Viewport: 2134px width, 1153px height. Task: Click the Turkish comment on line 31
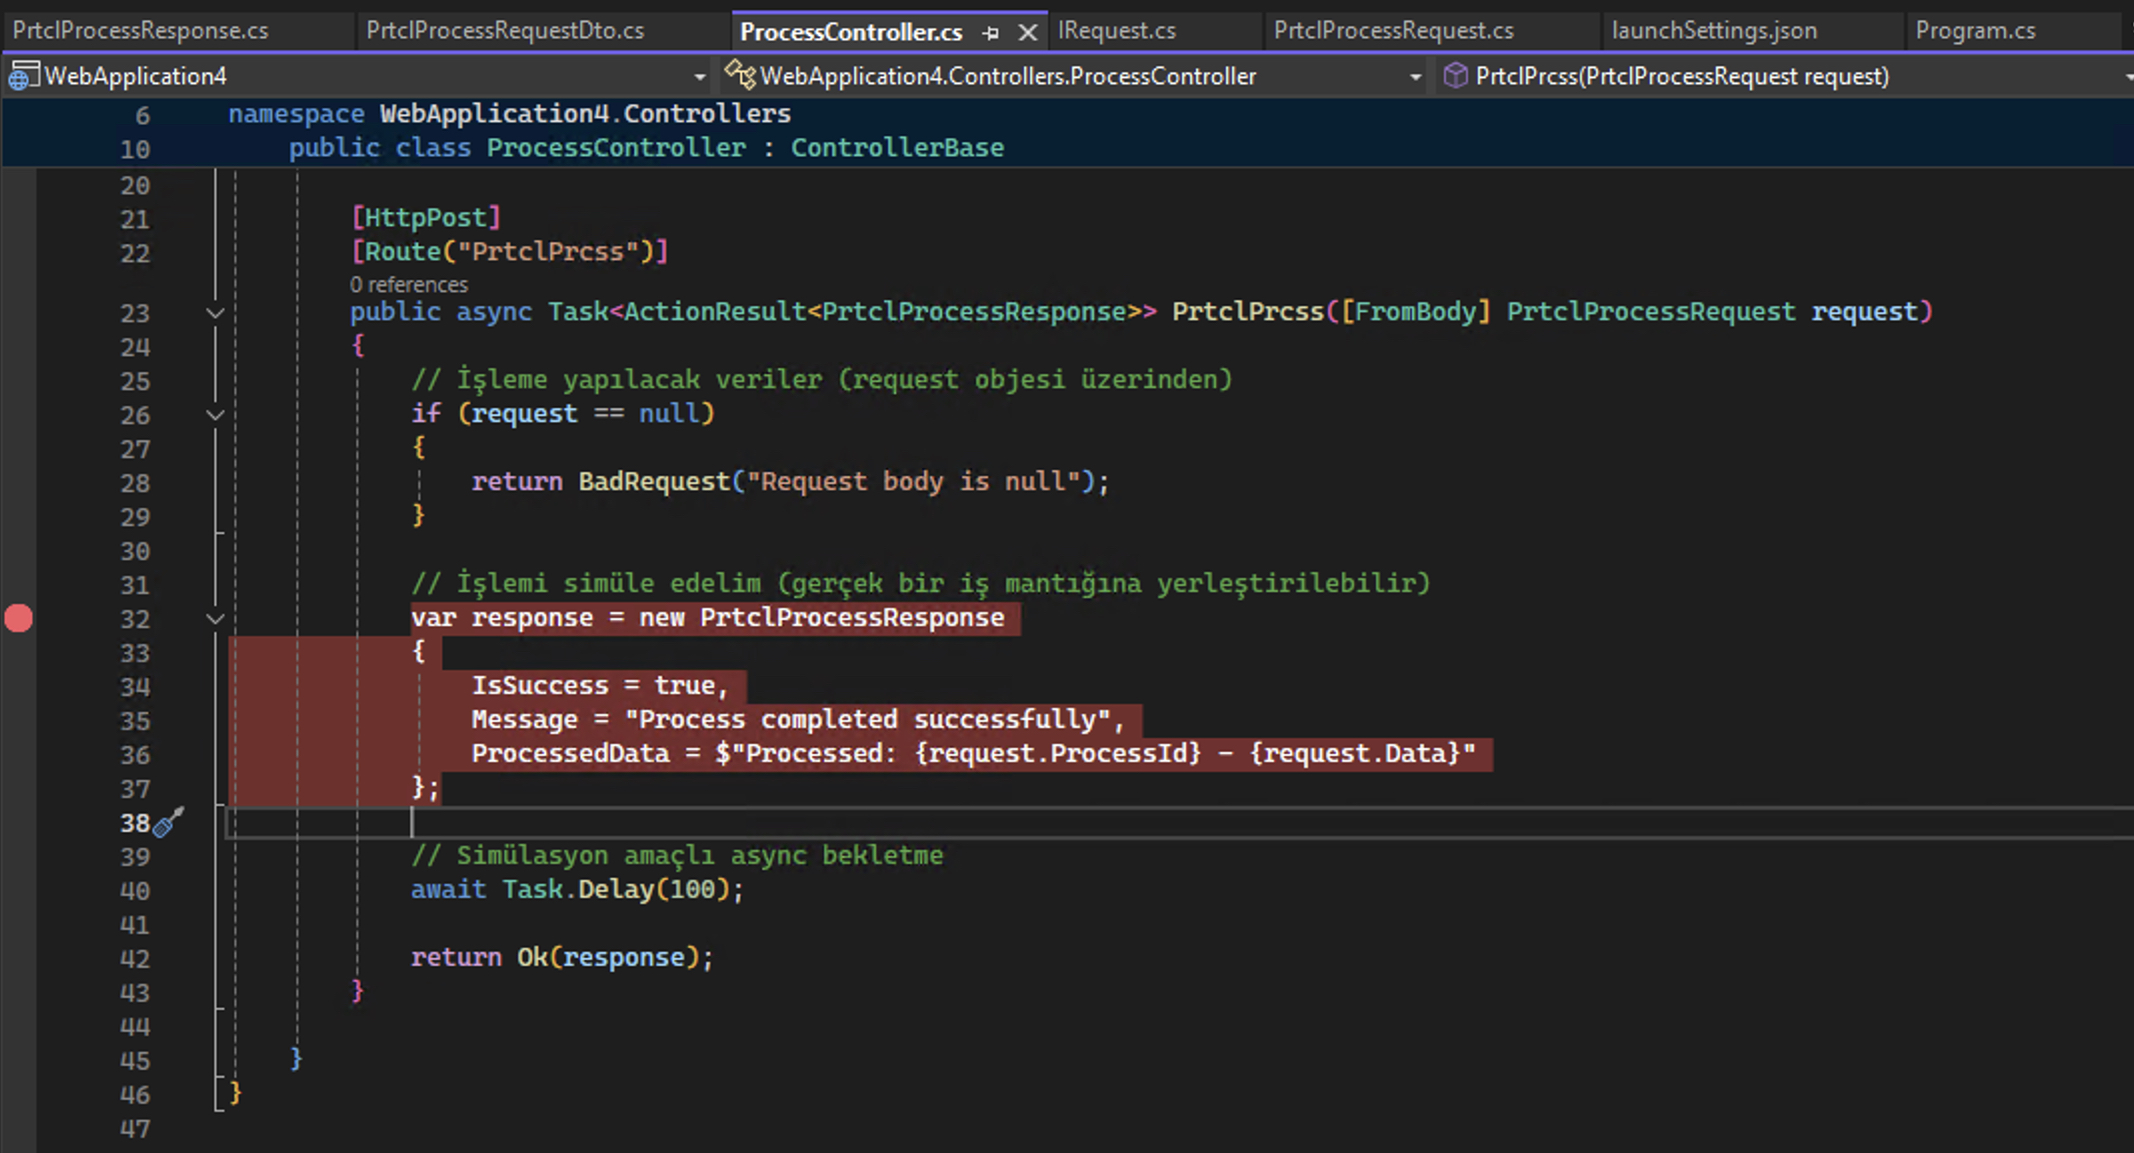click(x=920, y=583)
